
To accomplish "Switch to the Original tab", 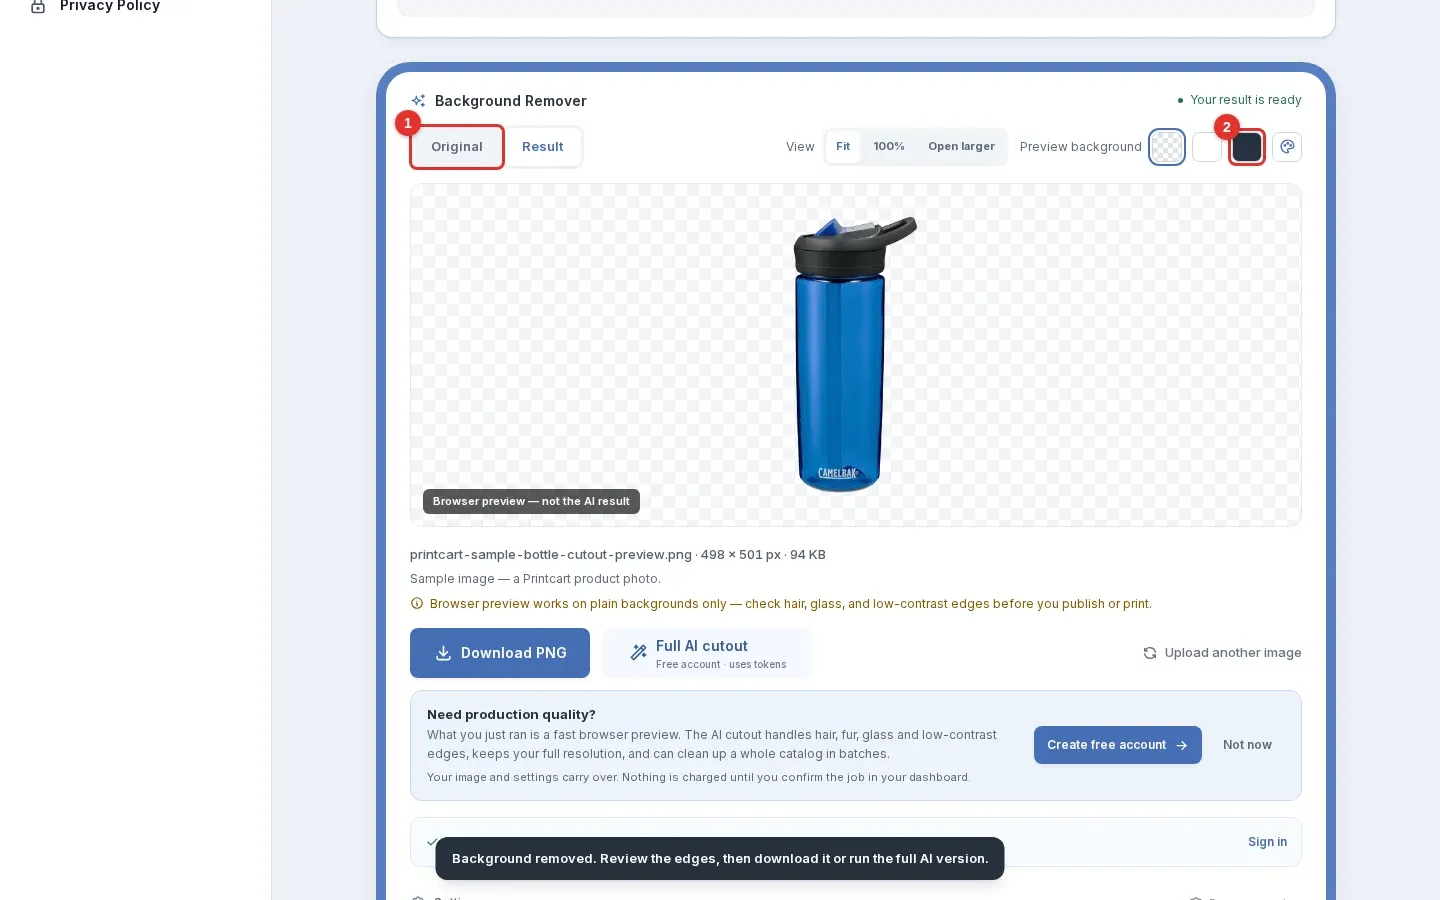I will (457, 147).
